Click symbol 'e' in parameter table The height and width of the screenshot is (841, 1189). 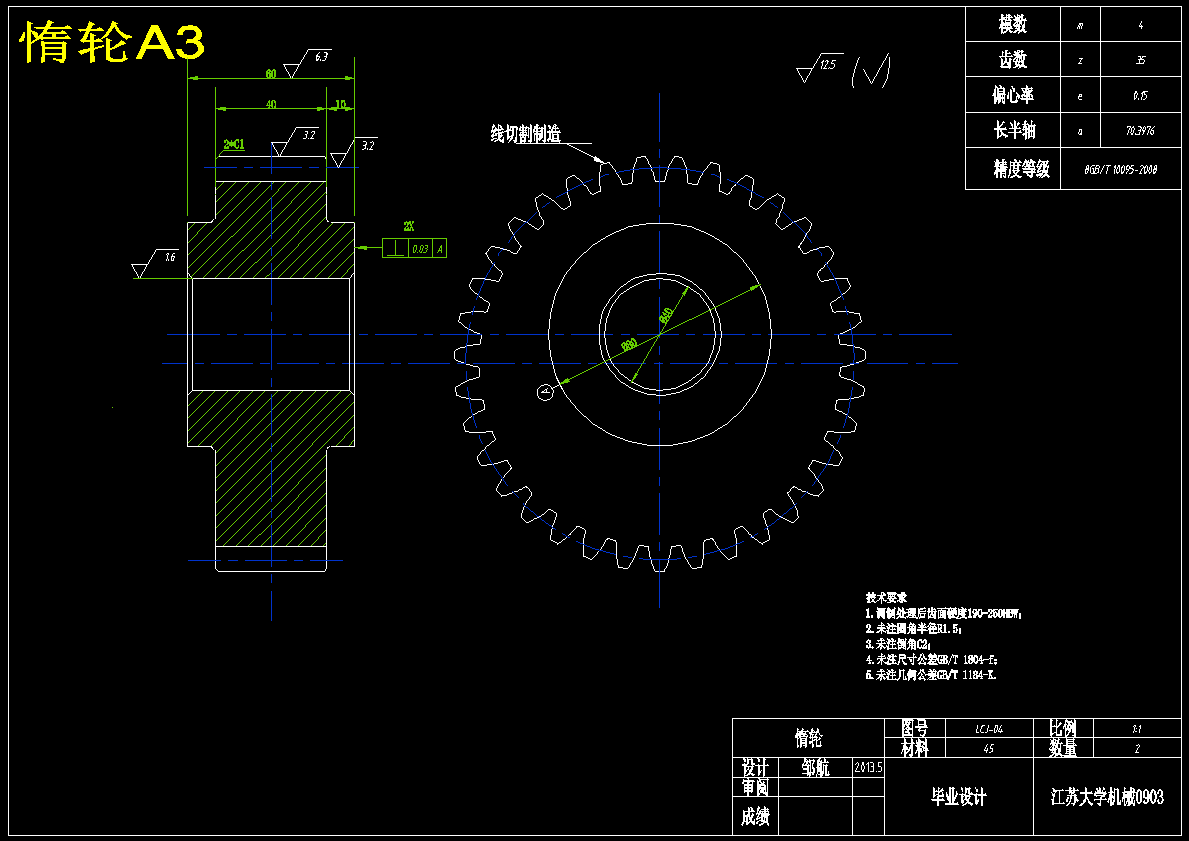click(x=1080, y=96)
